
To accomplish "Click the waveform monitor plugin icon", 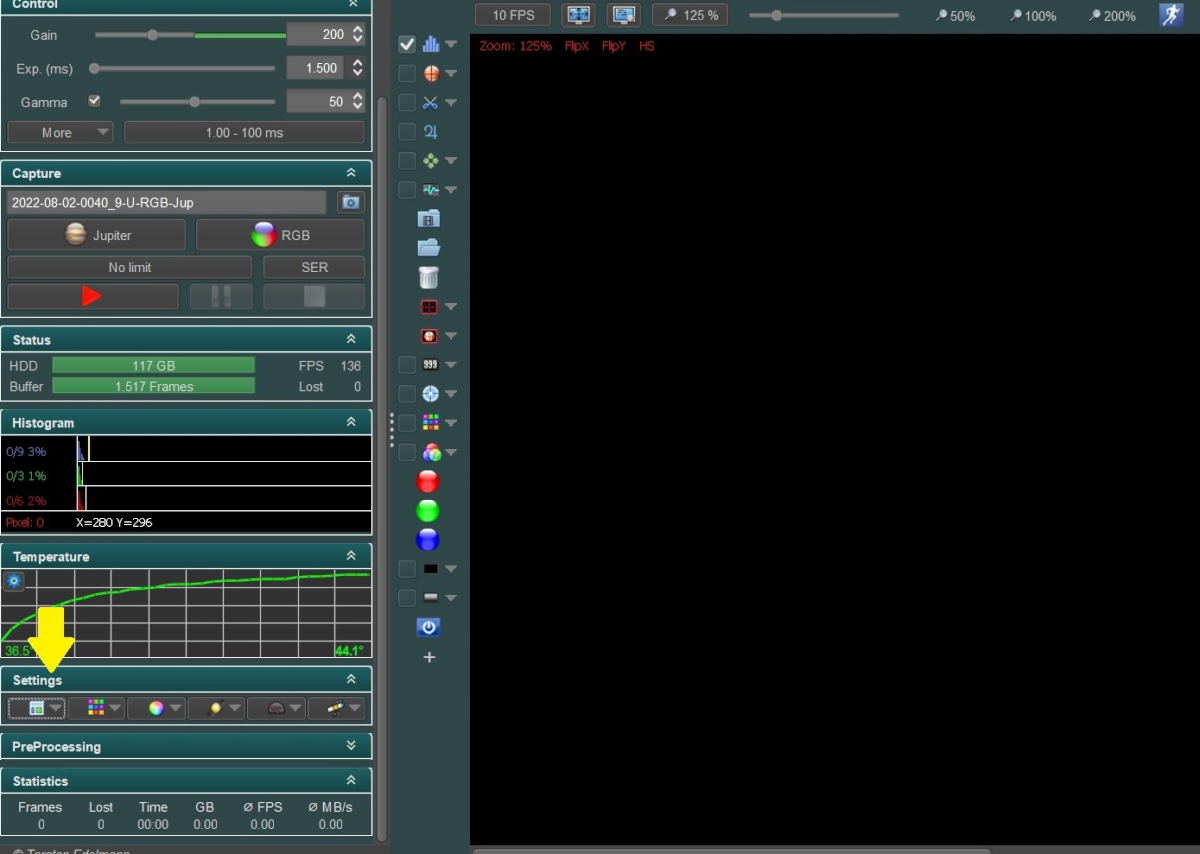I will click(x=431, y=190).
